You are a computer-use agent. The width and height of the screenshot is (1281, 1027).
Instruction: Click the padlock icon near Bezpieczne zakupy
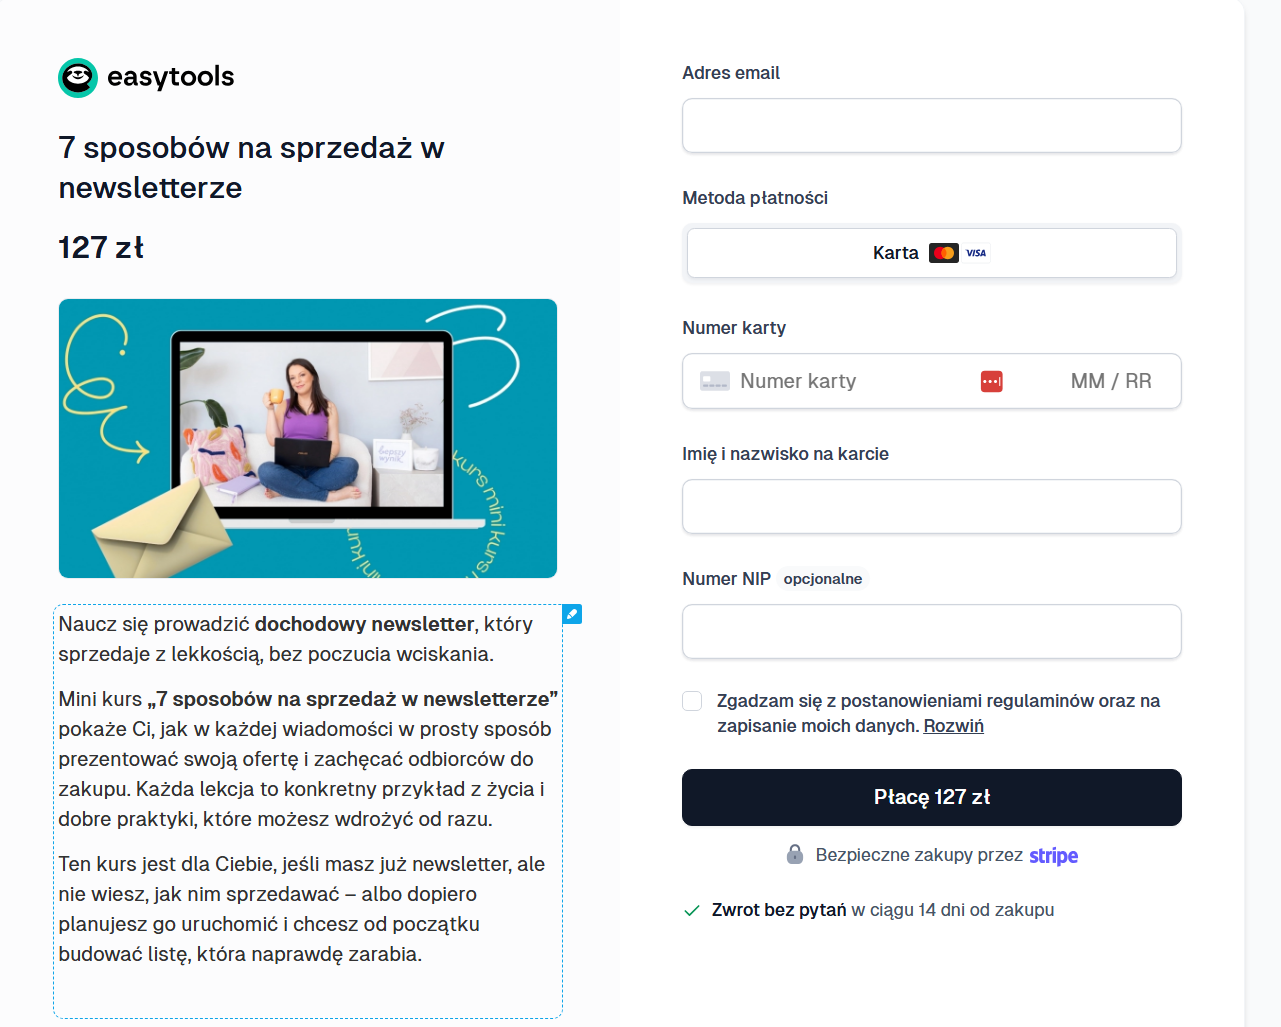coord(795,854)
